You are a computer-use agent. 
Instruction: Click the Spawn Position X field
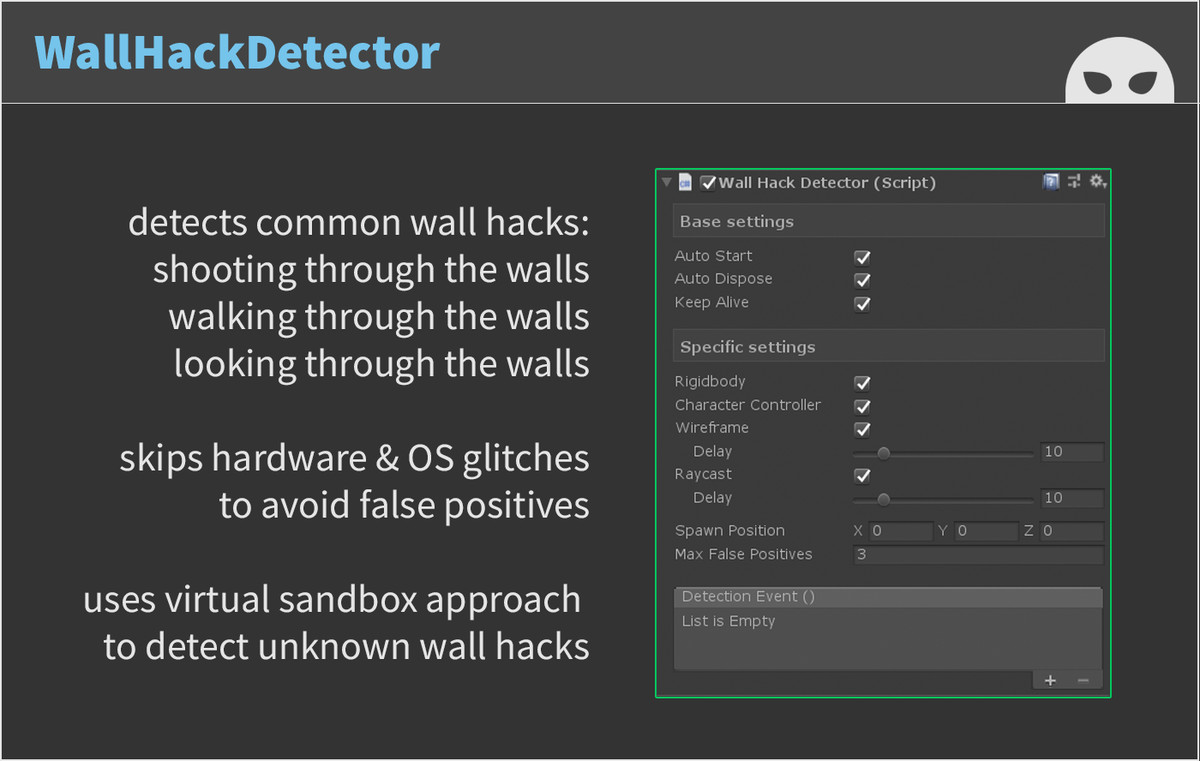click(900, 531)
